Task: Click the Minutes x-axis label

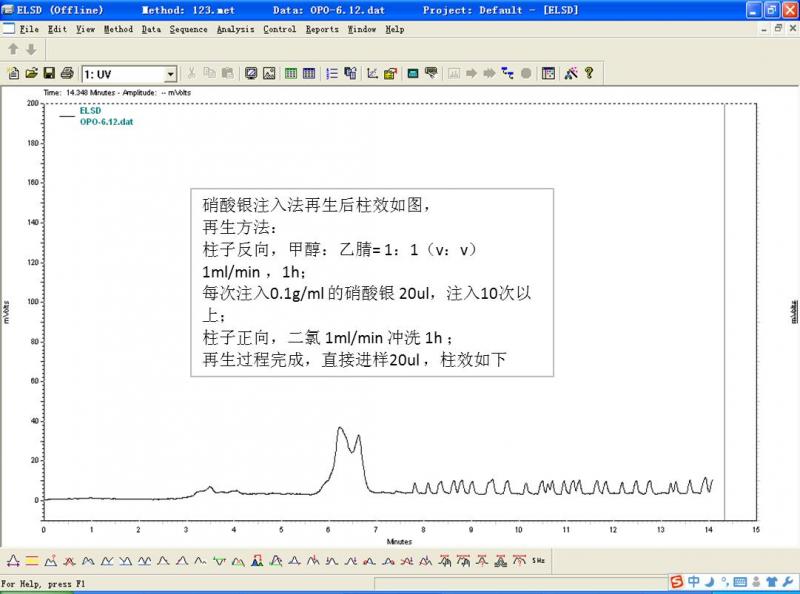Action: tap(399, 541)
